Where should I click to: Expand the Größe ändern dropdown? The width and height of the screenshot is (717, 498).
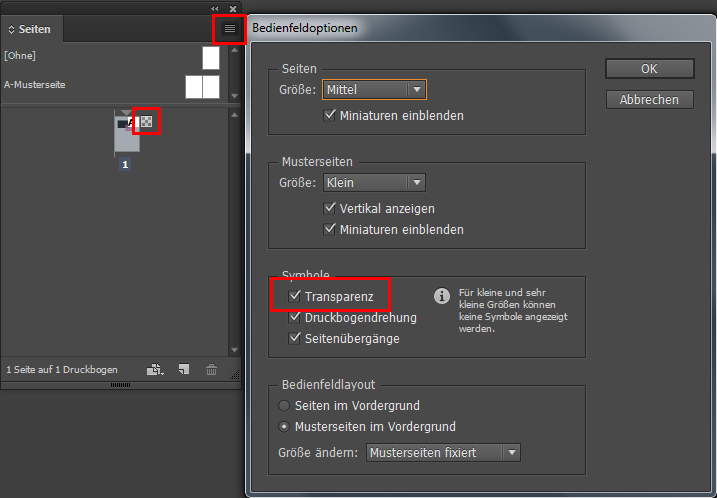[443, 453]
